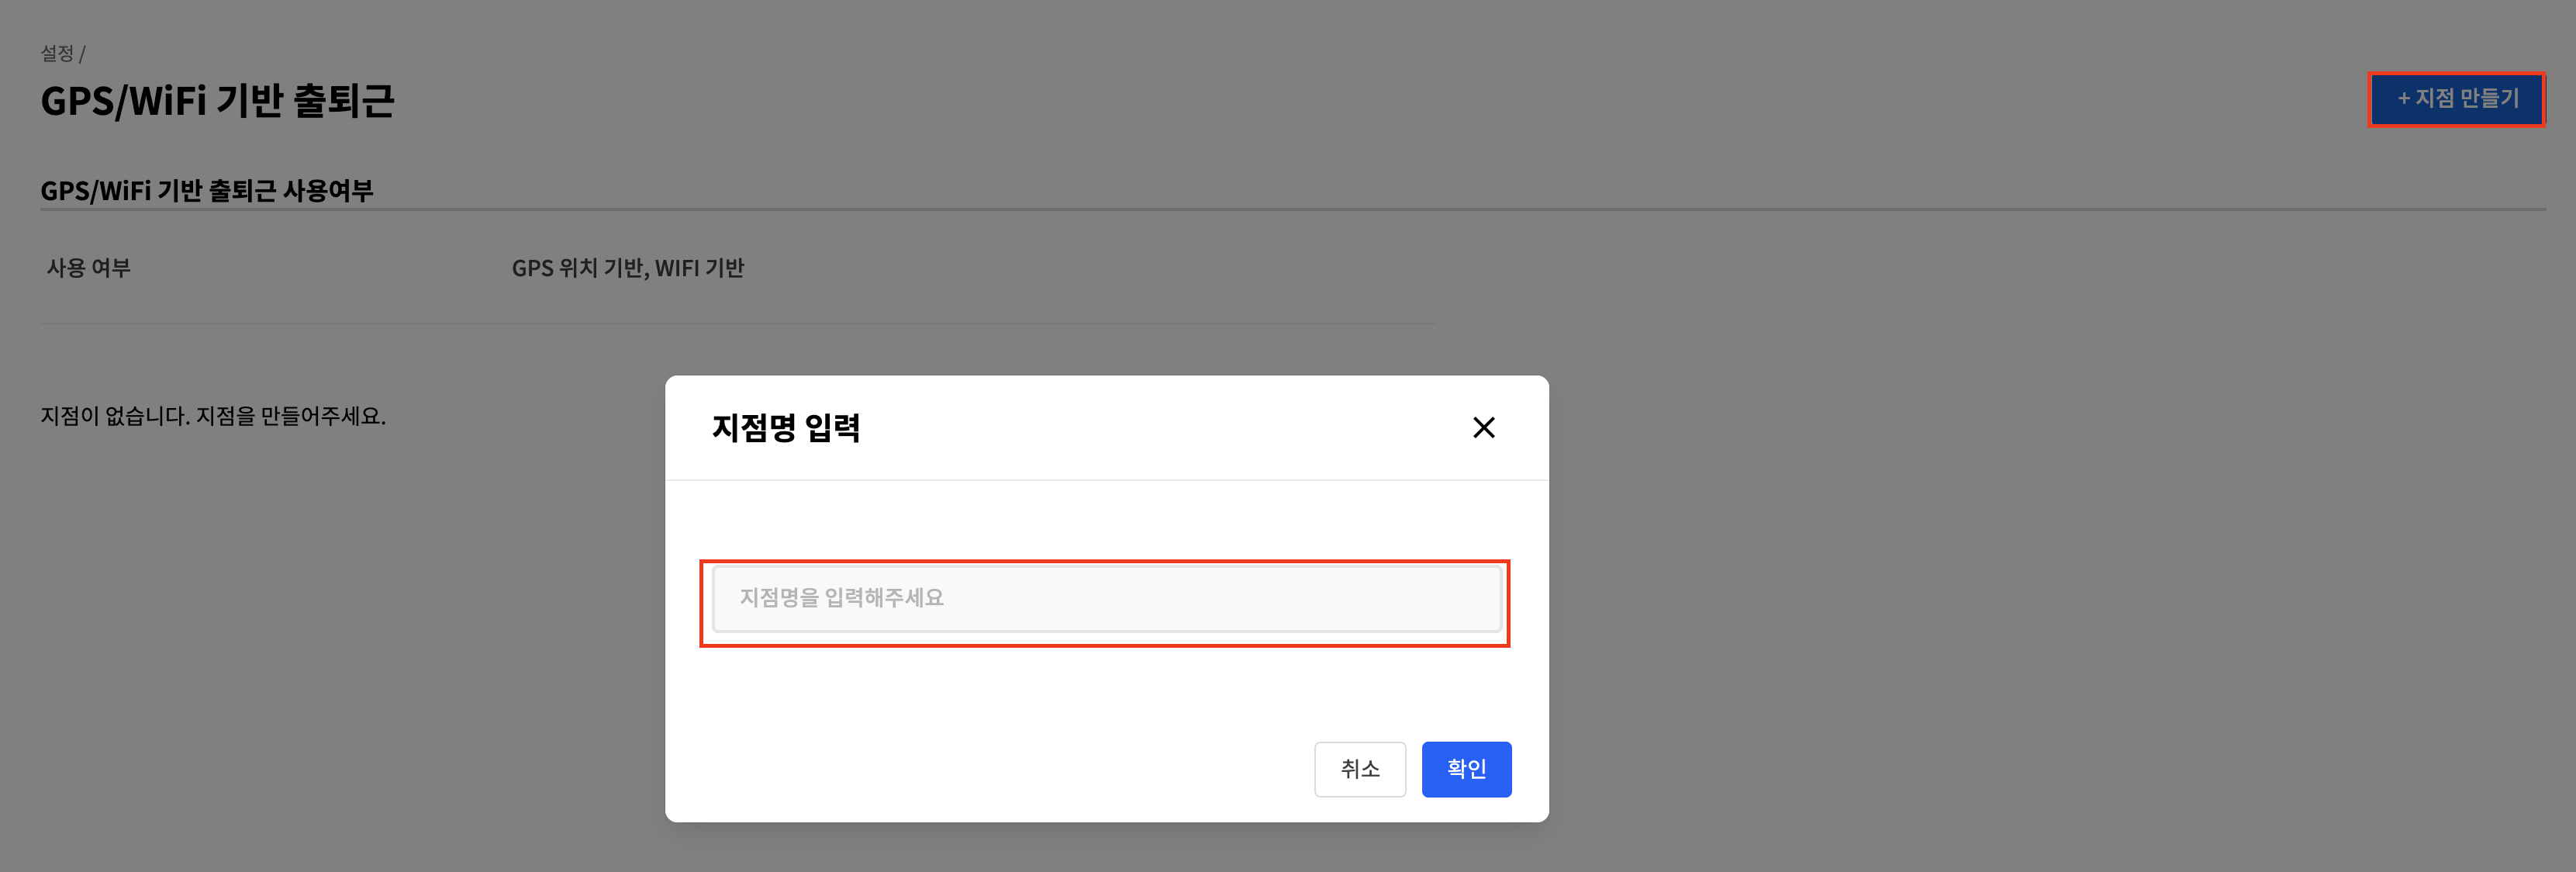Focus the 지점명을 입력해주세요 input field

point(1106,598)
